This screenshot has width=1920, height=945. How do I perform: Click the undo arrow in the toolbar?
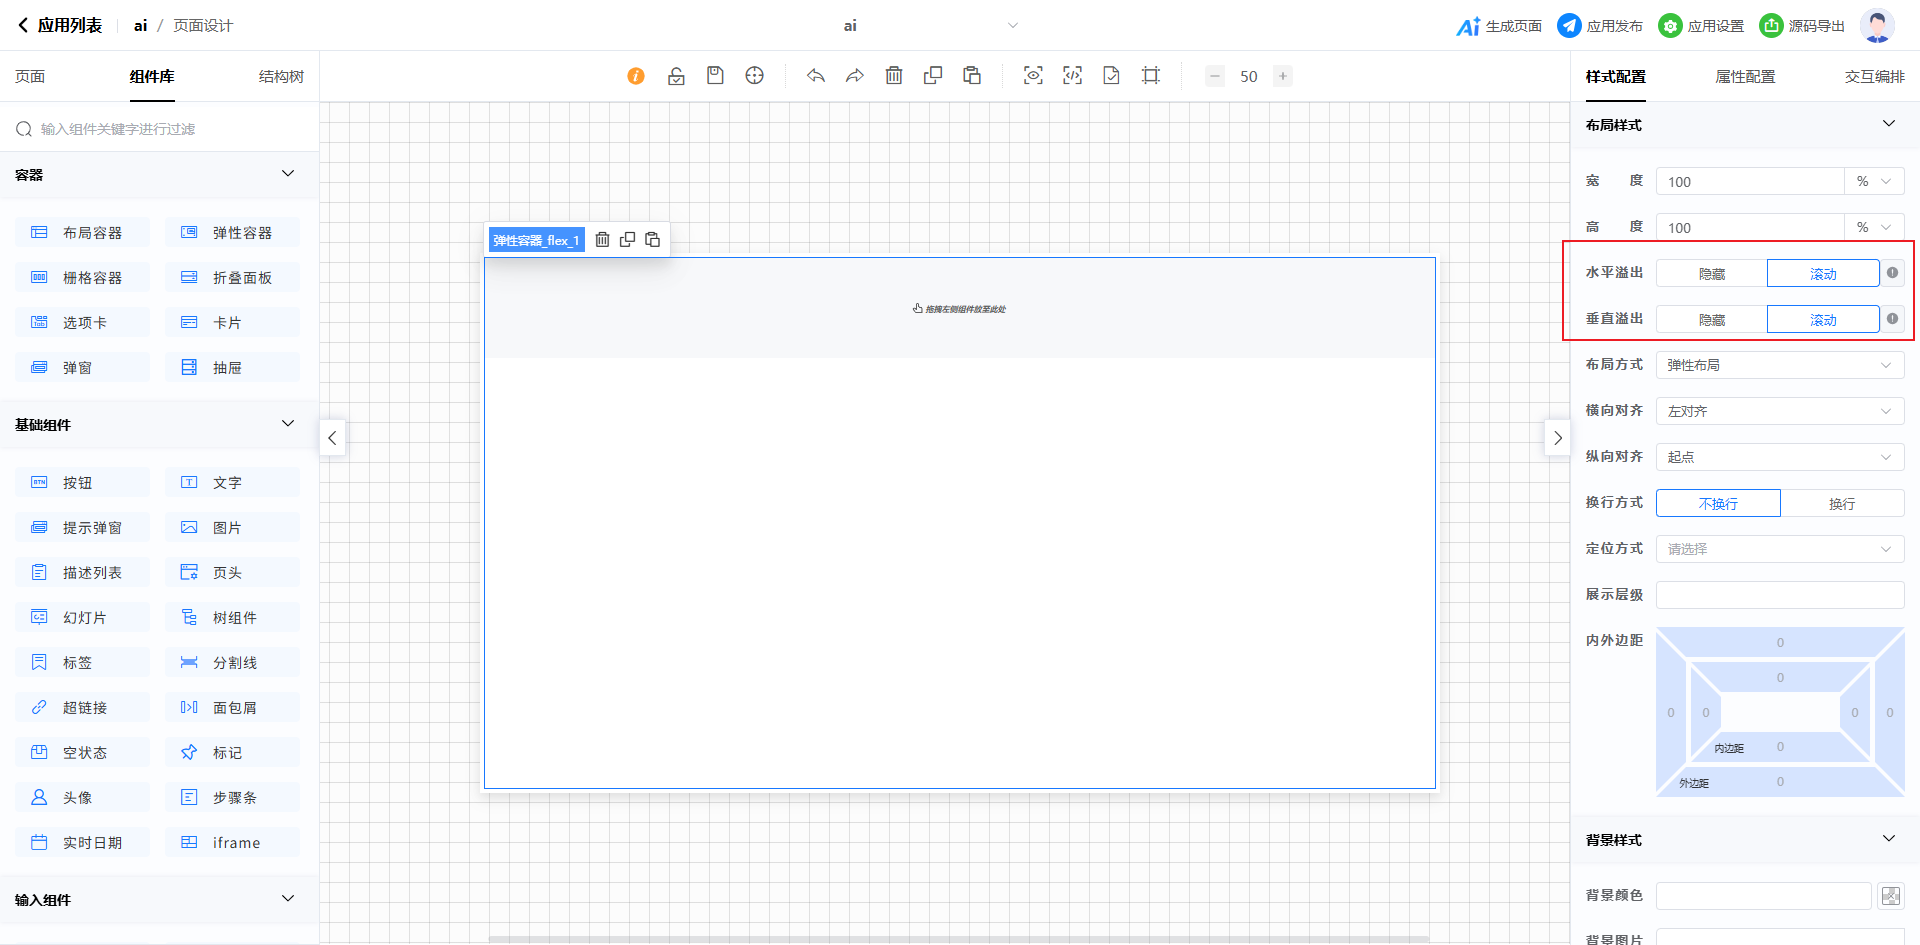[x=816, y=76]
